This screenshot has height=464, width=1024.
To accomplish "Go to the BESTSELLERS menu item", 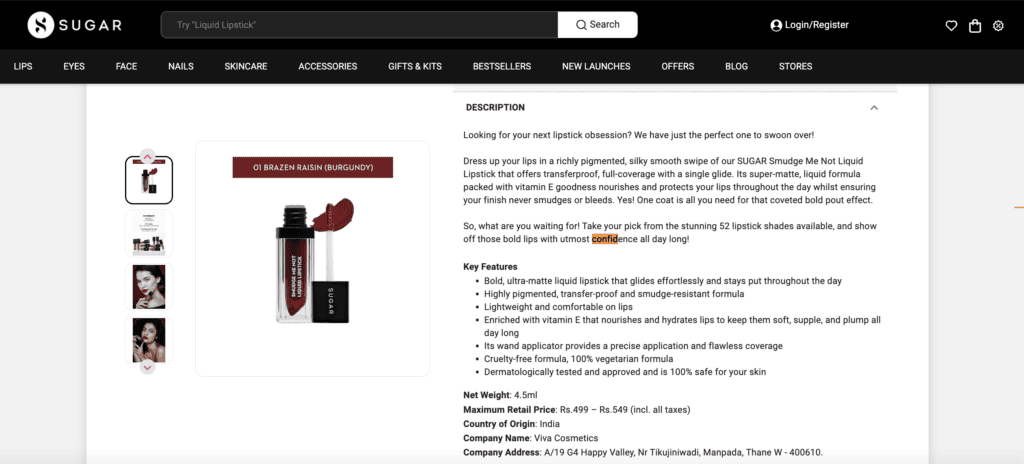I will pos(502,66).
